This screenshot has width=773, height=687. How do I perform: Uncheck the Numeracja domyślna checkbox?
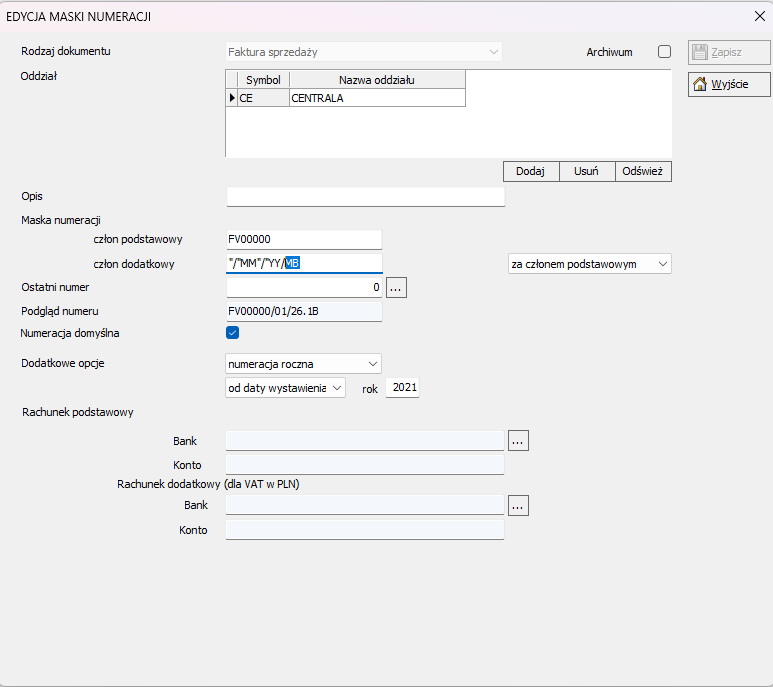[x=233, y=333]
